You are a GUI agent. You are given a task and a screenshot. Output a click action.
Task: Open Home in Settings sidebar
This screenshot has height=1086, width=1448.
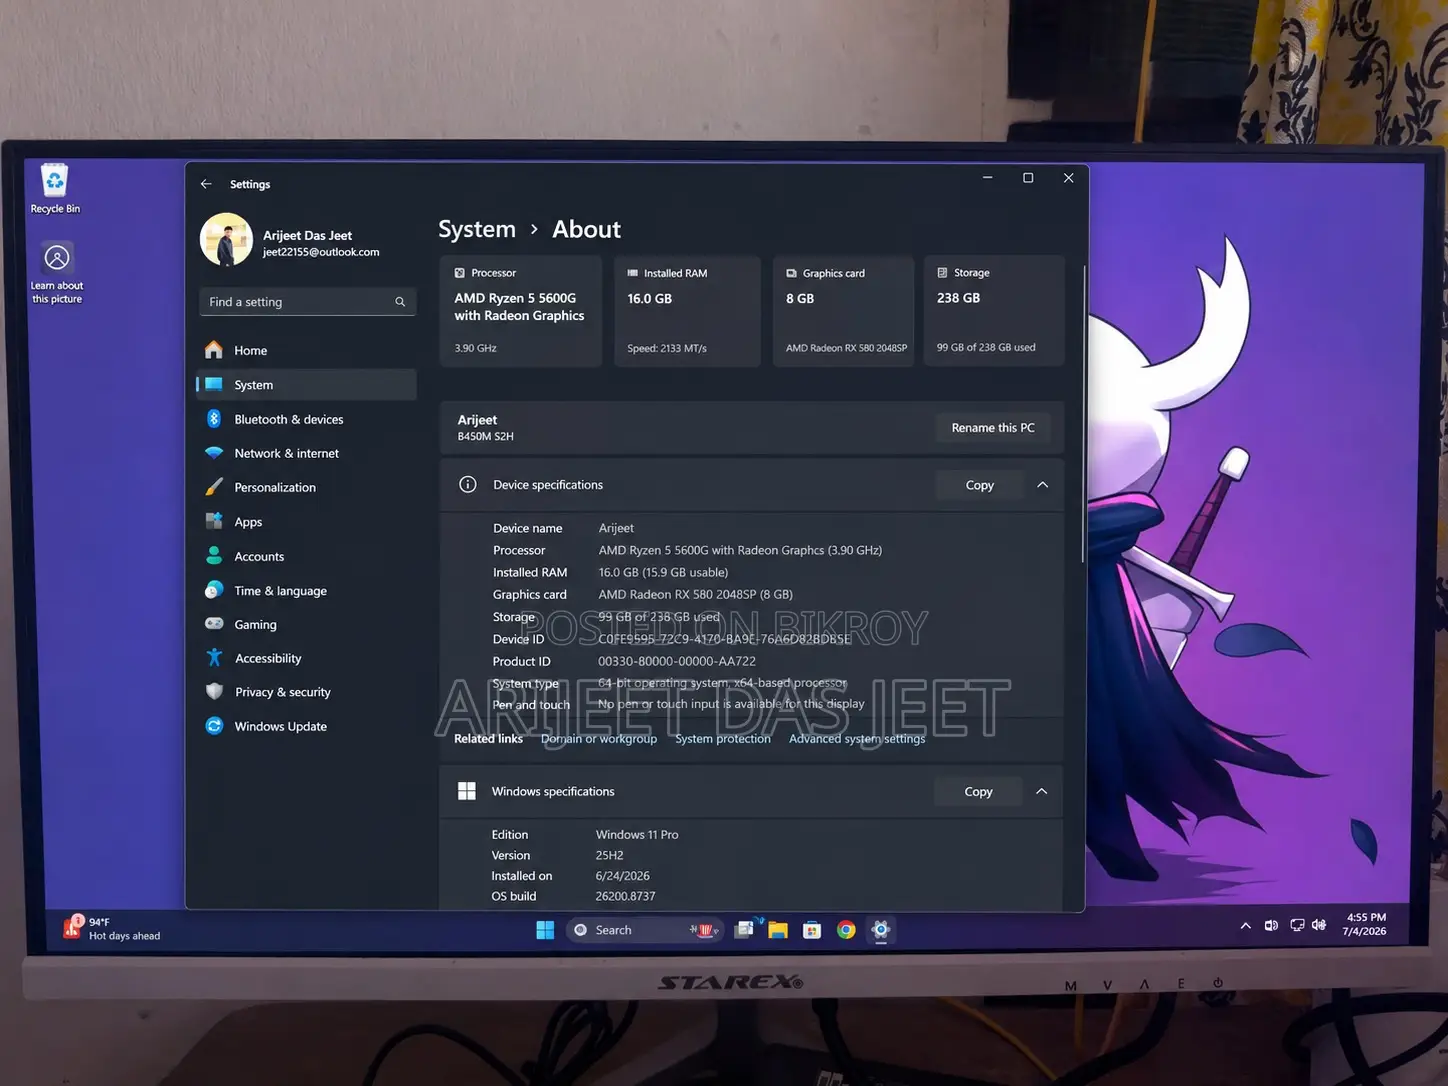(x=306, y=351)
